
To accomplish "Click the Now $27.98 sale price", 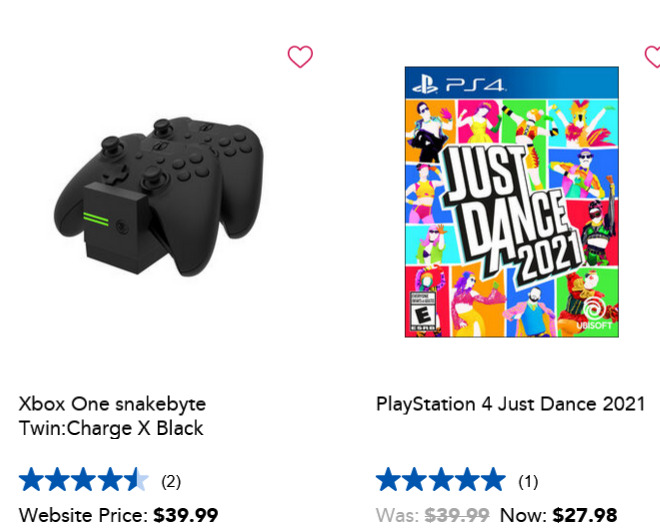I will [x=559, y=515].
